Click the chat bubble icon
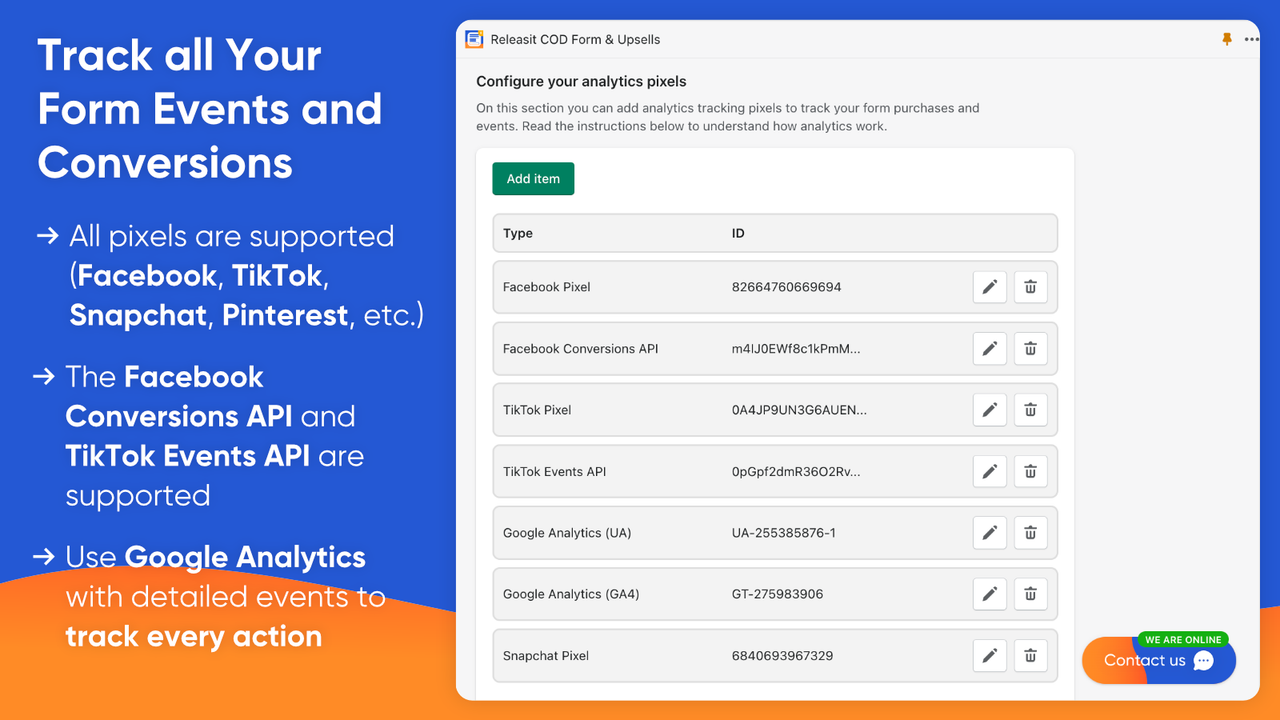 click(x=1204, y=661)
